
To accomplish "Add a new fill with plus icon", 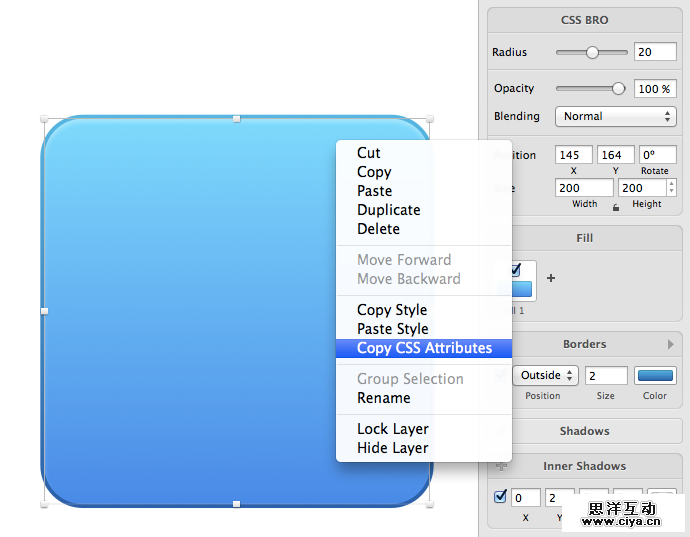I will [x=551, y=278].
